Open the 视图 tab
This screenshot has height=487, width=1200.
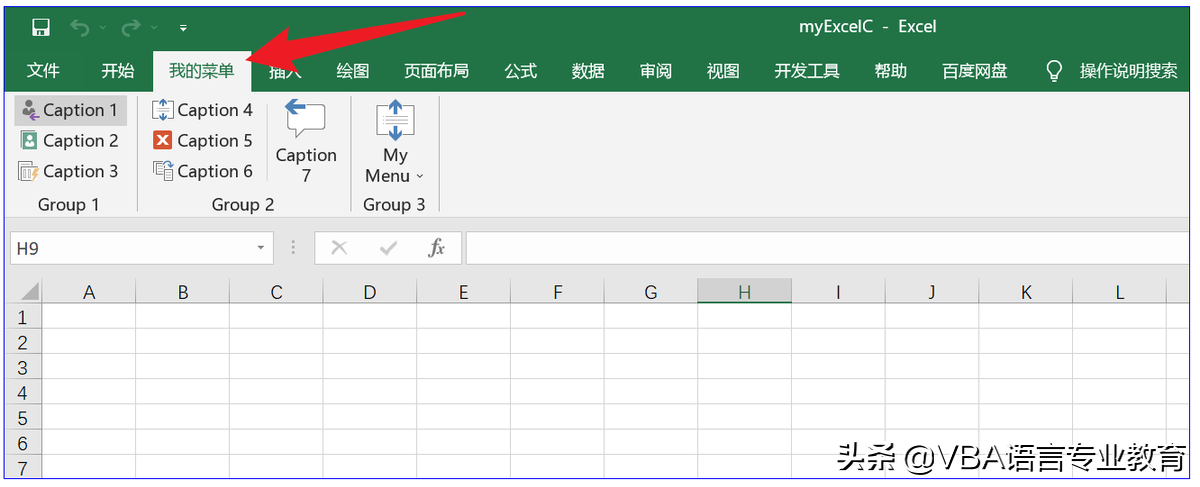click(x=723, y=71)
